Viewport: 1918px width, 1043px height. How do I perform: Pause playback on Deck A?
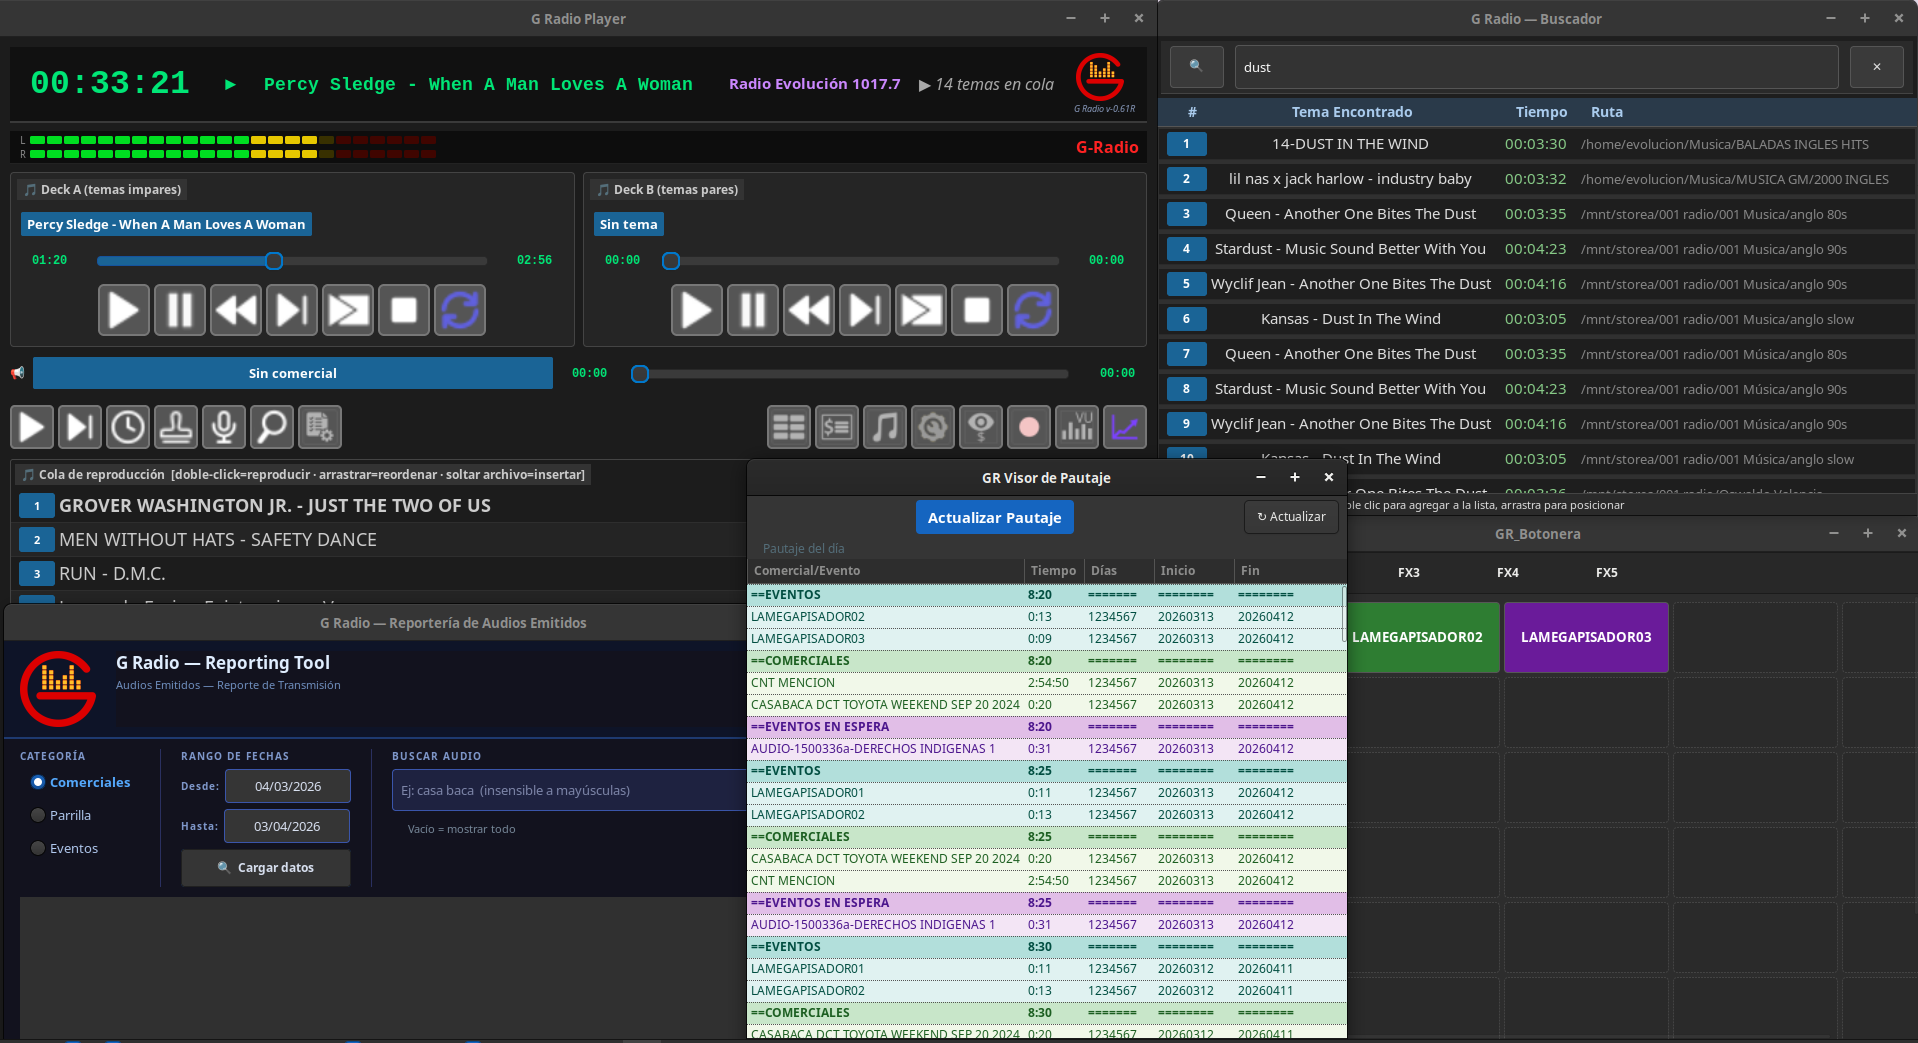tap(180, 310)
